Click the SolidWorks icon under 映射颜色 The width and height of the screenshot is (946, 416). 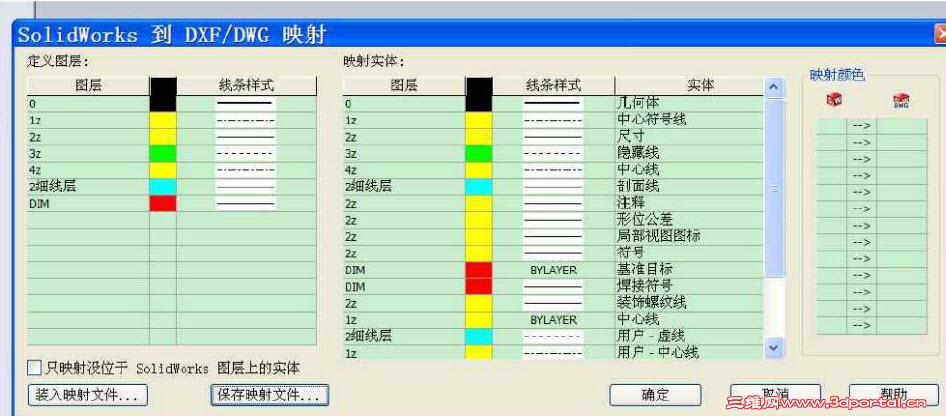834,99
